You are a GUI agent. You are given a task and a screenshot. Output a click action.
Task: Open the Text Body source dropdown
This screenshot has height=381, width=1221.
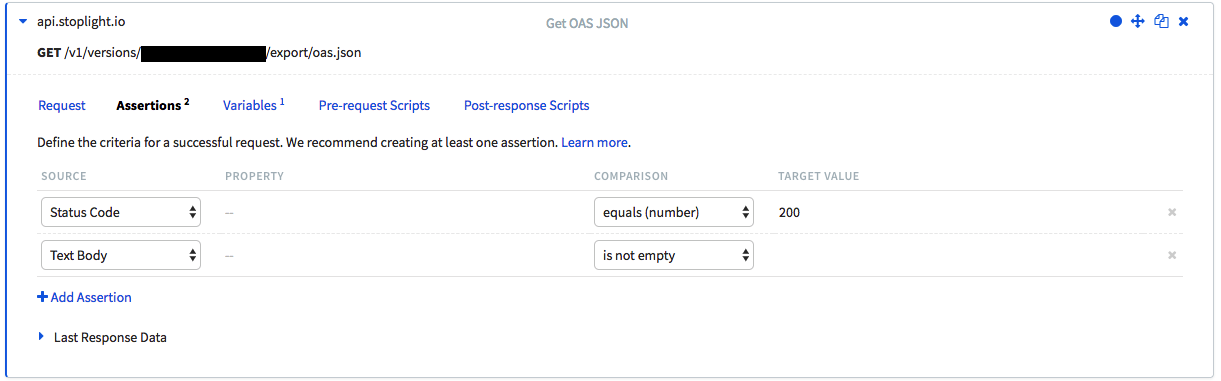121,255
